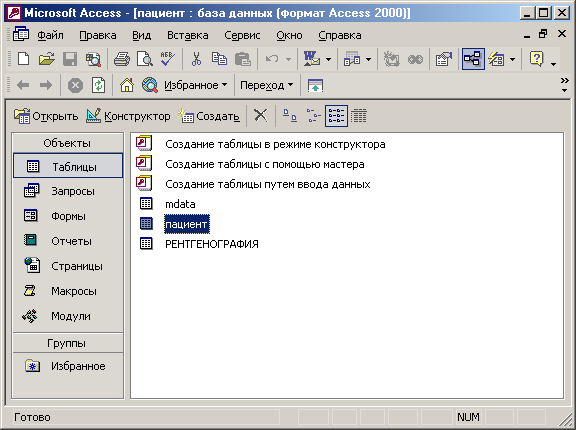576x430 pixels.
Task: Open the Properties icon
Action: pyautogui.click(x=444, y=59)
